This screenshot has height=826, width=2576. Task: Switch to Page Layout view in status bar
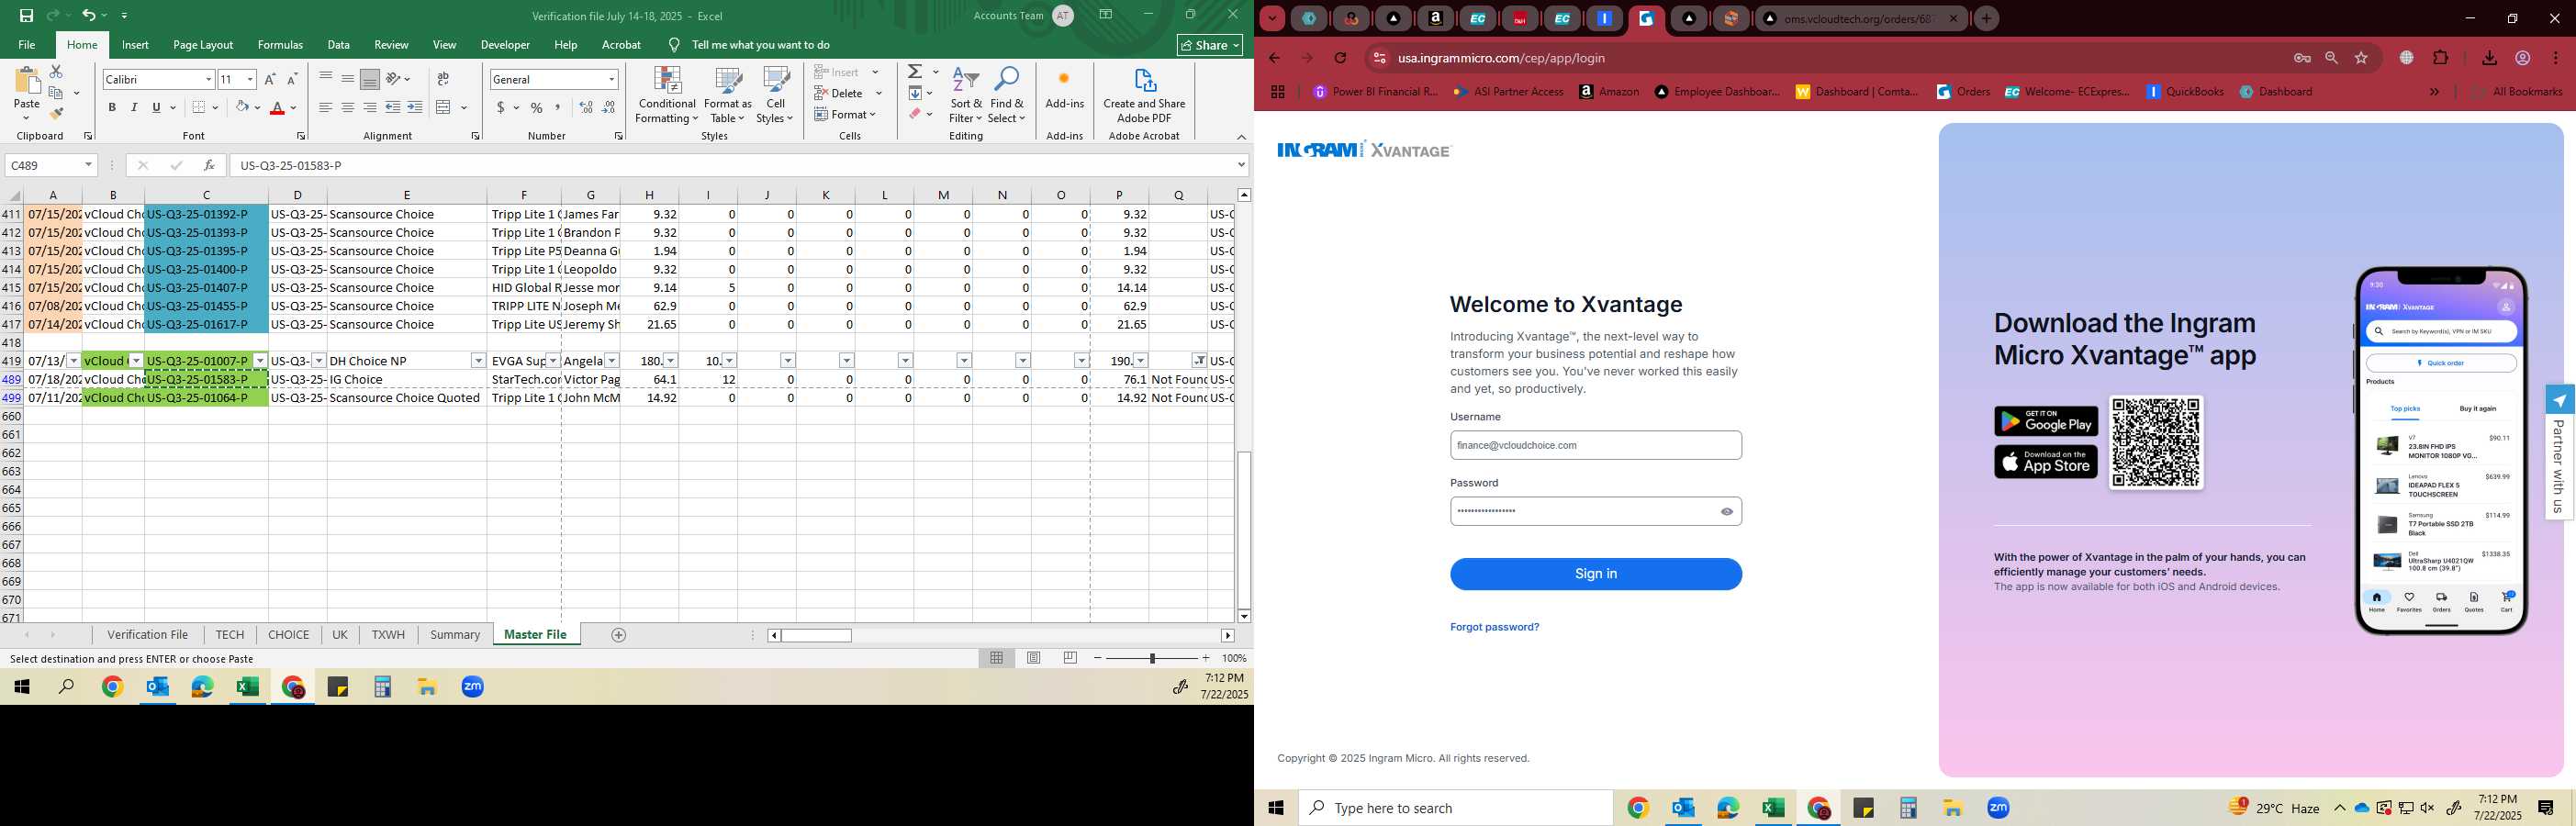(x=1034, y=658)
